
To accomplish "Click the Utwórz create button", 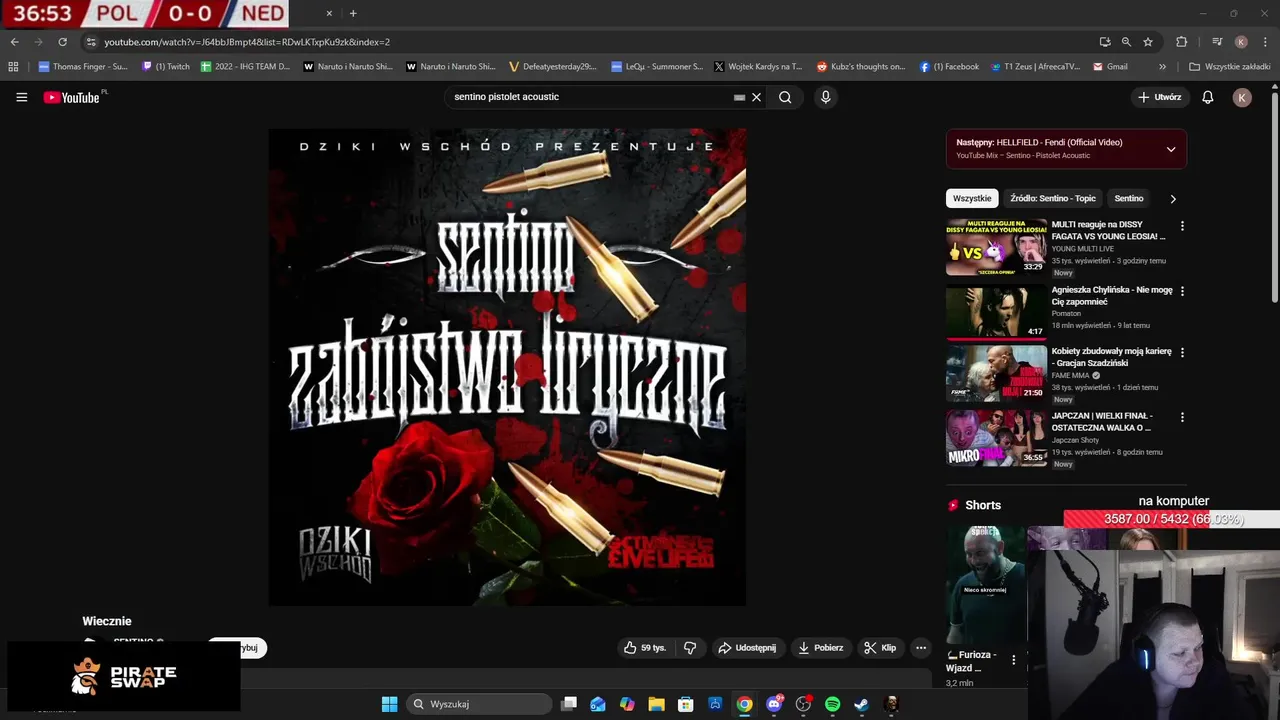I will point(1160,97).
